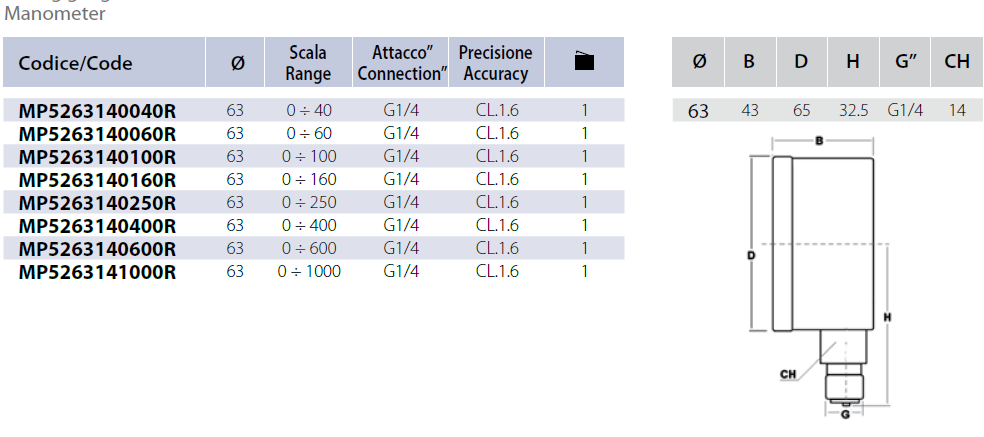The image size is (984, 437).
Task: Open the MP5263140100R product row
Action: pyautogui.click(x=98, y=156)
